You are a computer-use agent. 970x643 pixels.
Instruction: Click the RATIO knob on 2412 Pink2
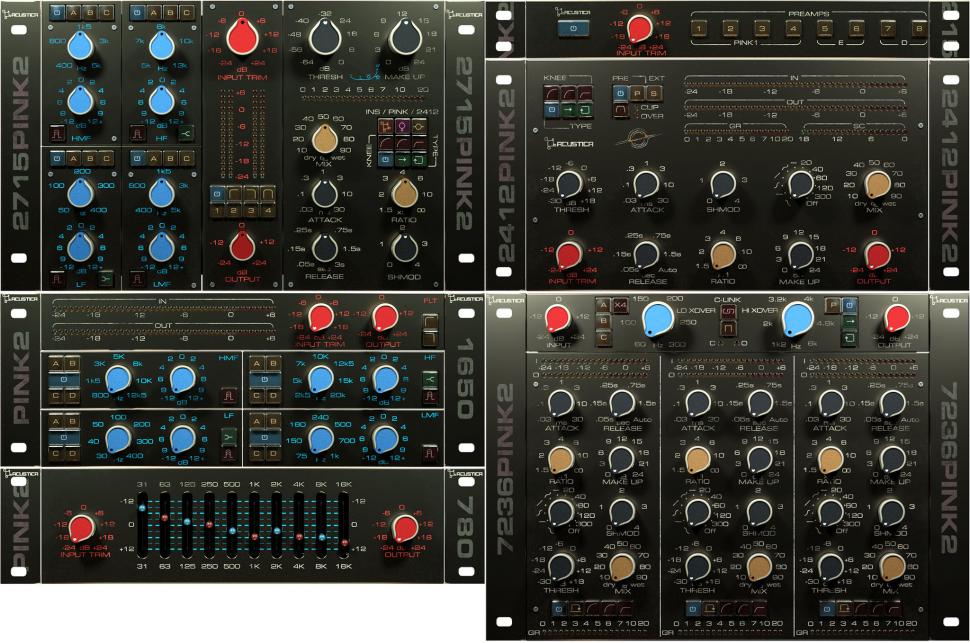point(723,255)
